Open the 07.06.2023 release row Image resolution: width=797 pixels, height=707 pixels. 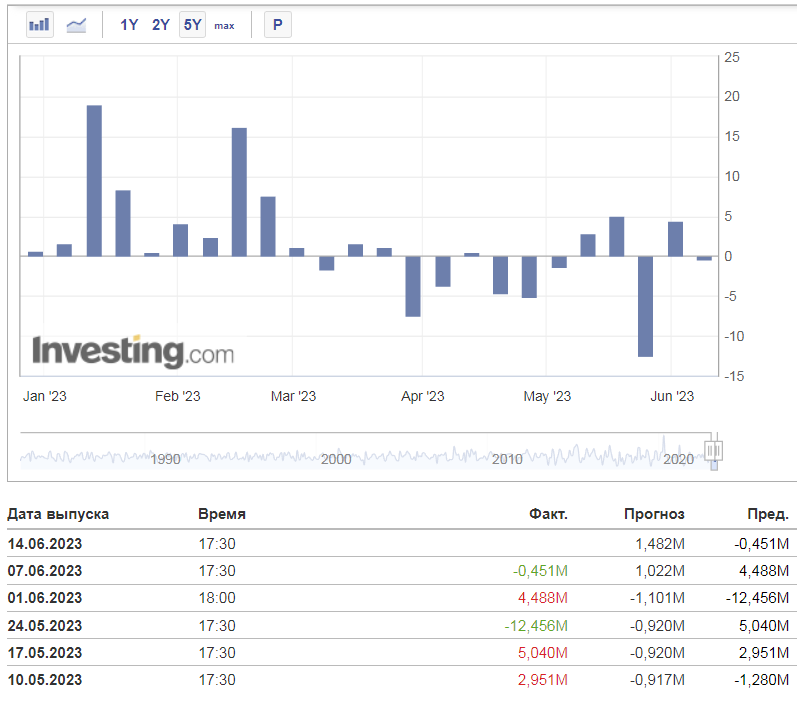tap(398, 570)
